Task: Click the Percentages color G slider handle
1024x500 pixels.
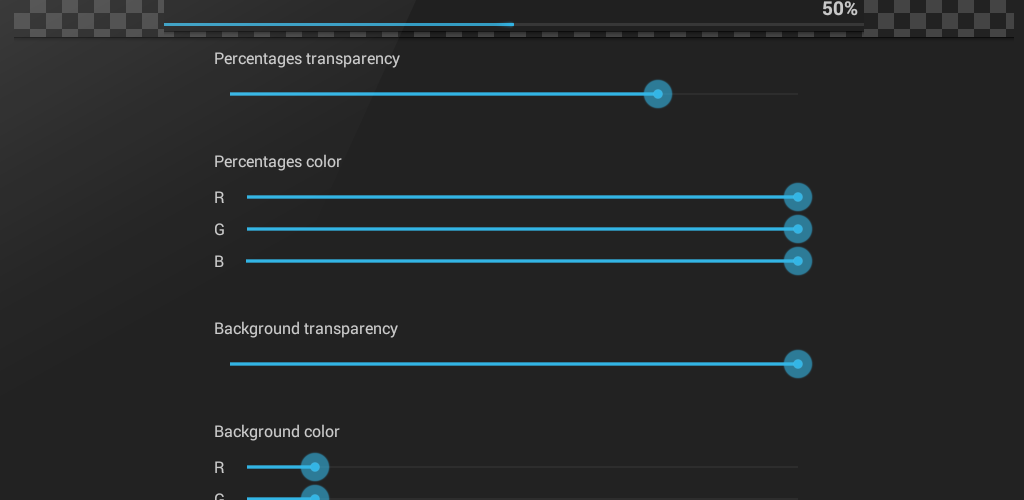Action: click(797, 229)
